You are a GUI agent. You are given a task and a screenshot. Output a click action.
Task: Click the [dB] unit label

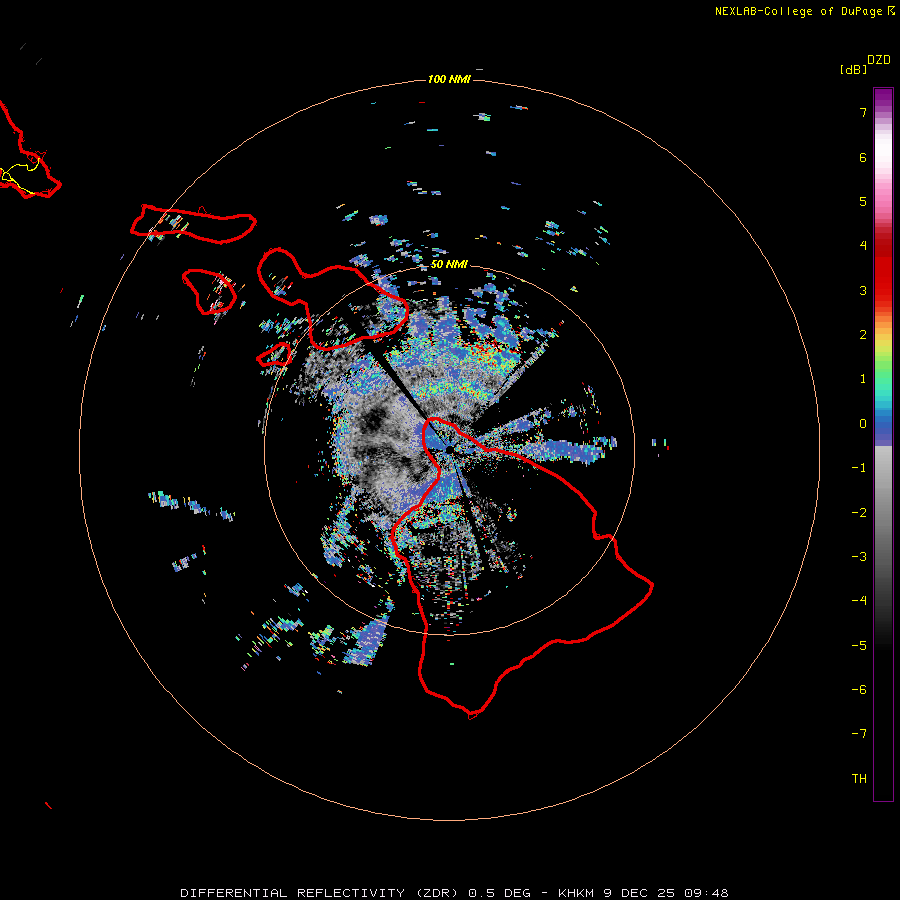coord(853,69)
